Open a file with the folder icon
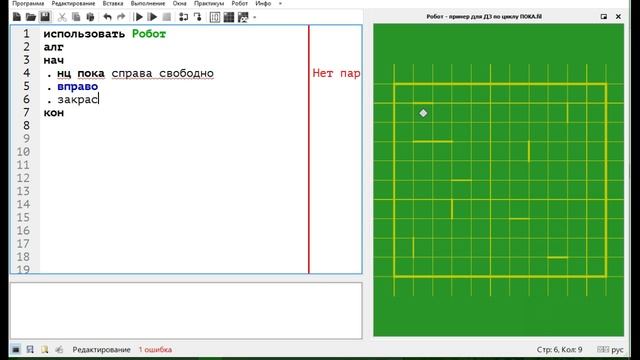This screenshot has height=360, width=640. [x=31, y=17]
